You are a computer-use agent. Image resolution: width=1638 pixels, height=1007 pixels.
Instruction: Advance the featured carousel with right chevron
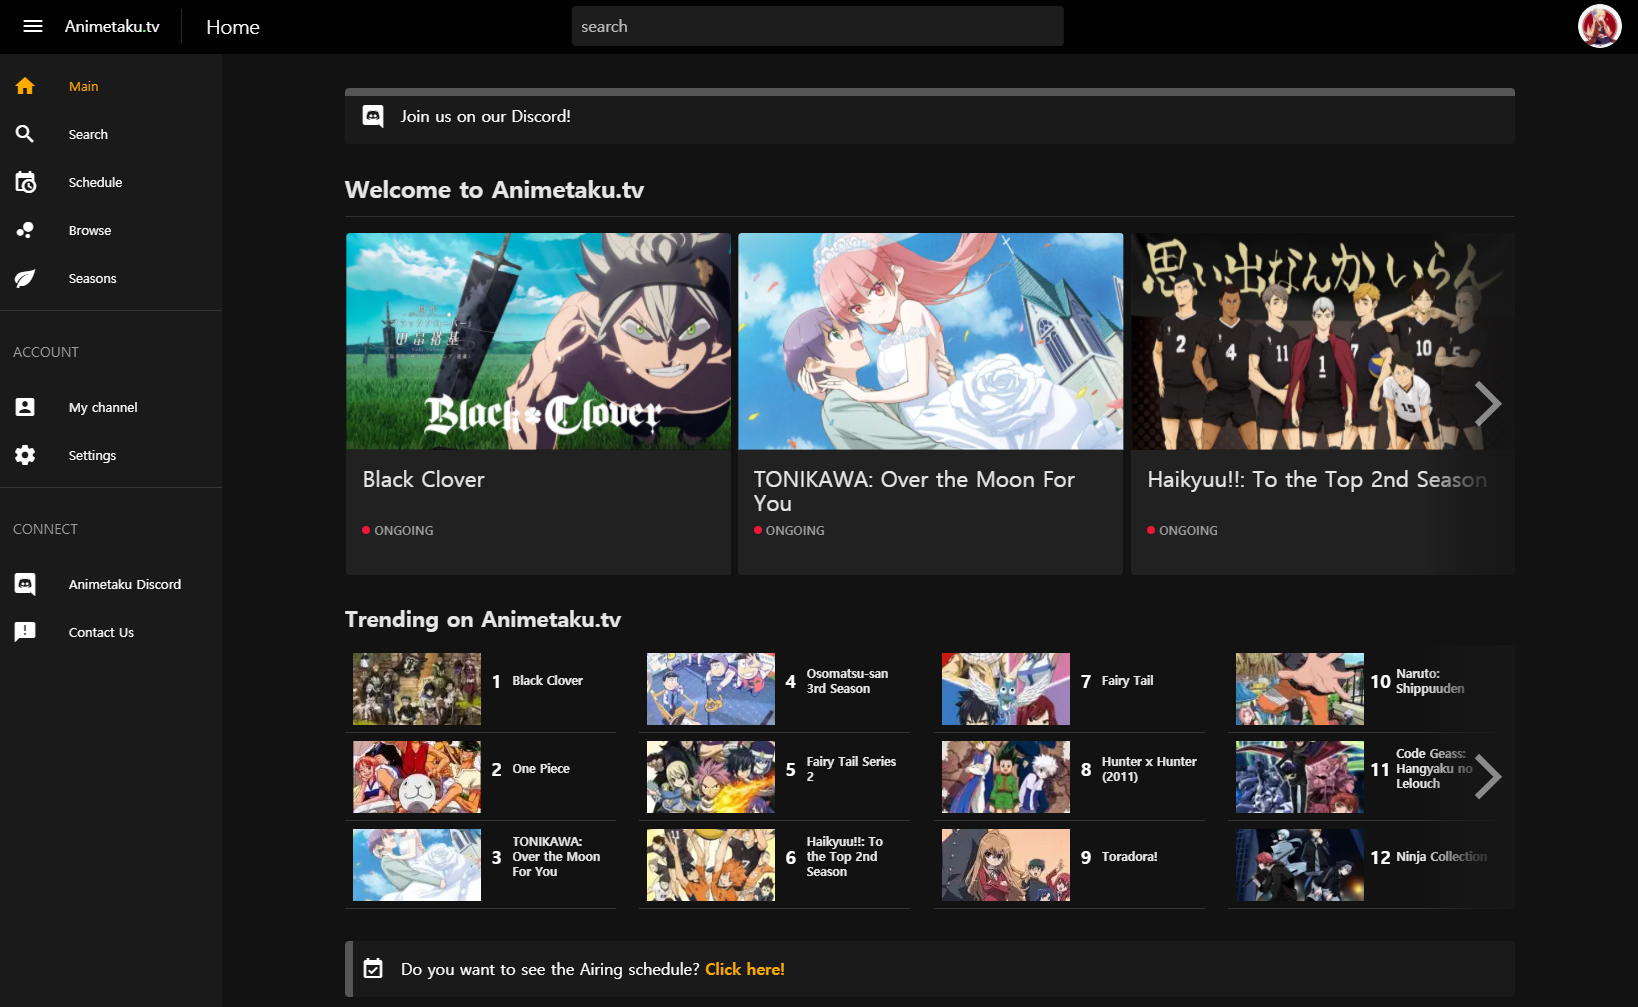point(1487,404)
